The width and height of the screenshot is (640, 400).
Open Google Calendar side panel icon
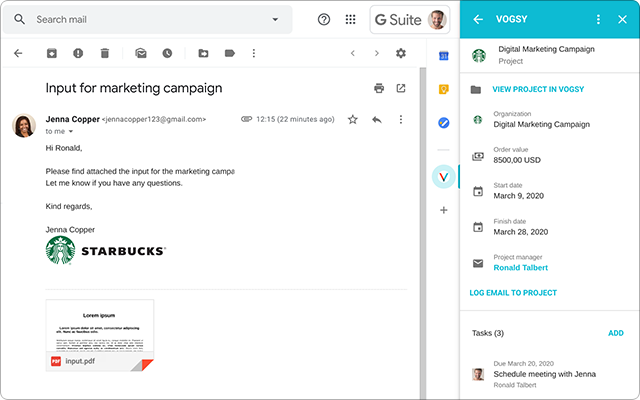(444, 56)
